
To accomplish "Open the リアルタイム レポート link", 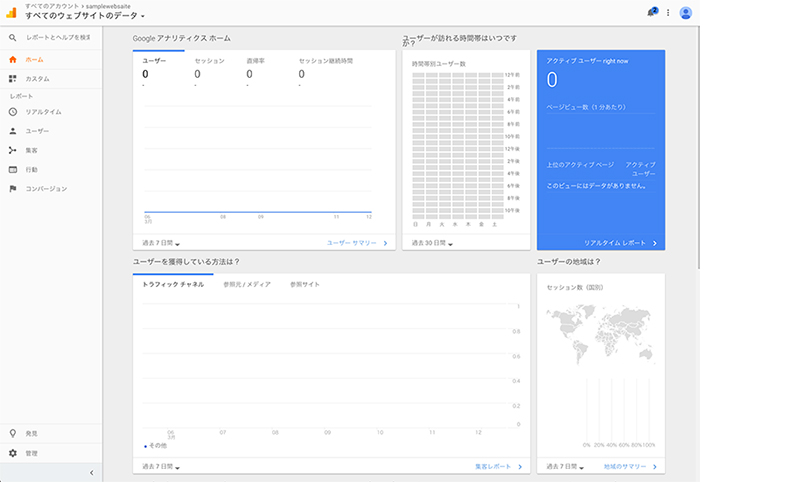I will click(x=620, y=243).
